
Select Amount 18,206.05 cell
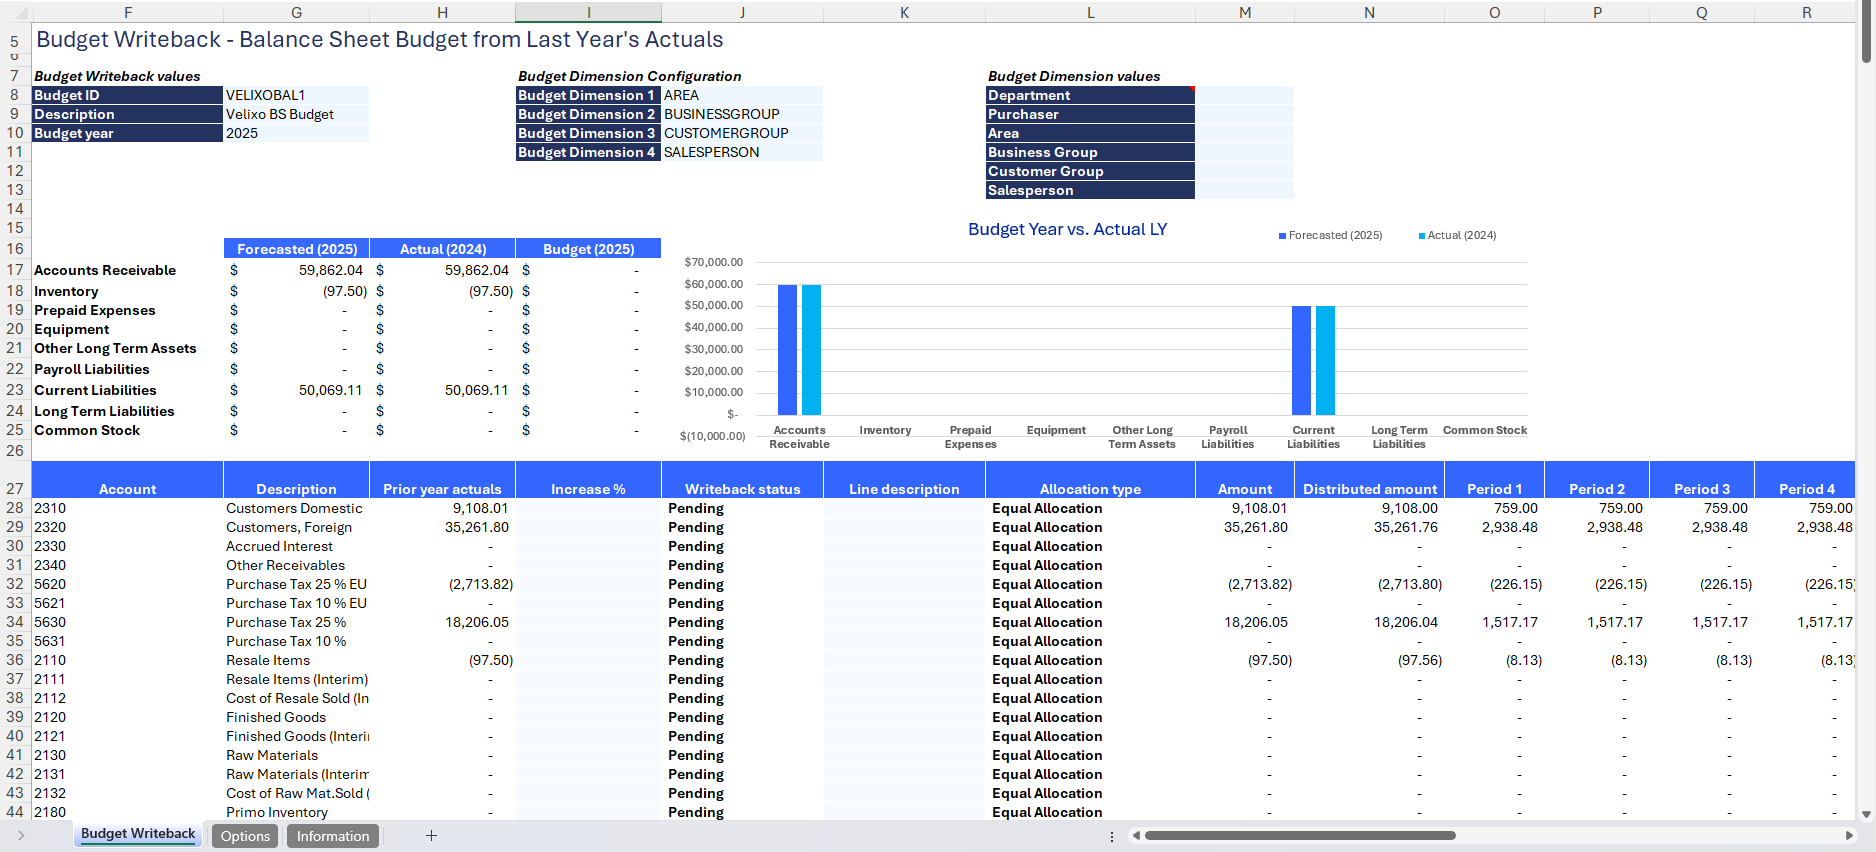point(1245,622)
